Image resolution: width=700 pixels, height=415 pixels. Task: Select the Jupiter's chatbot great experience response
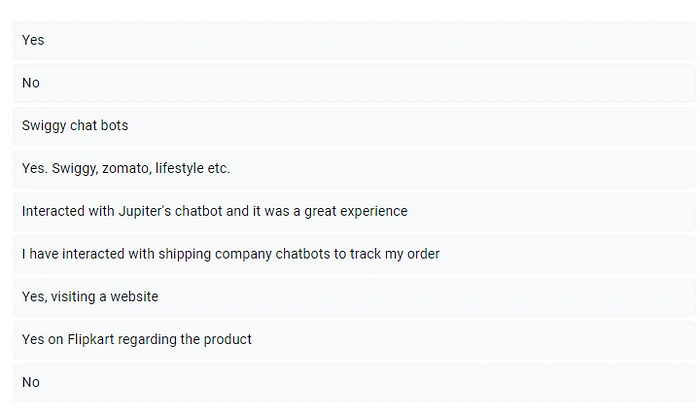click(x=354, y=212)
